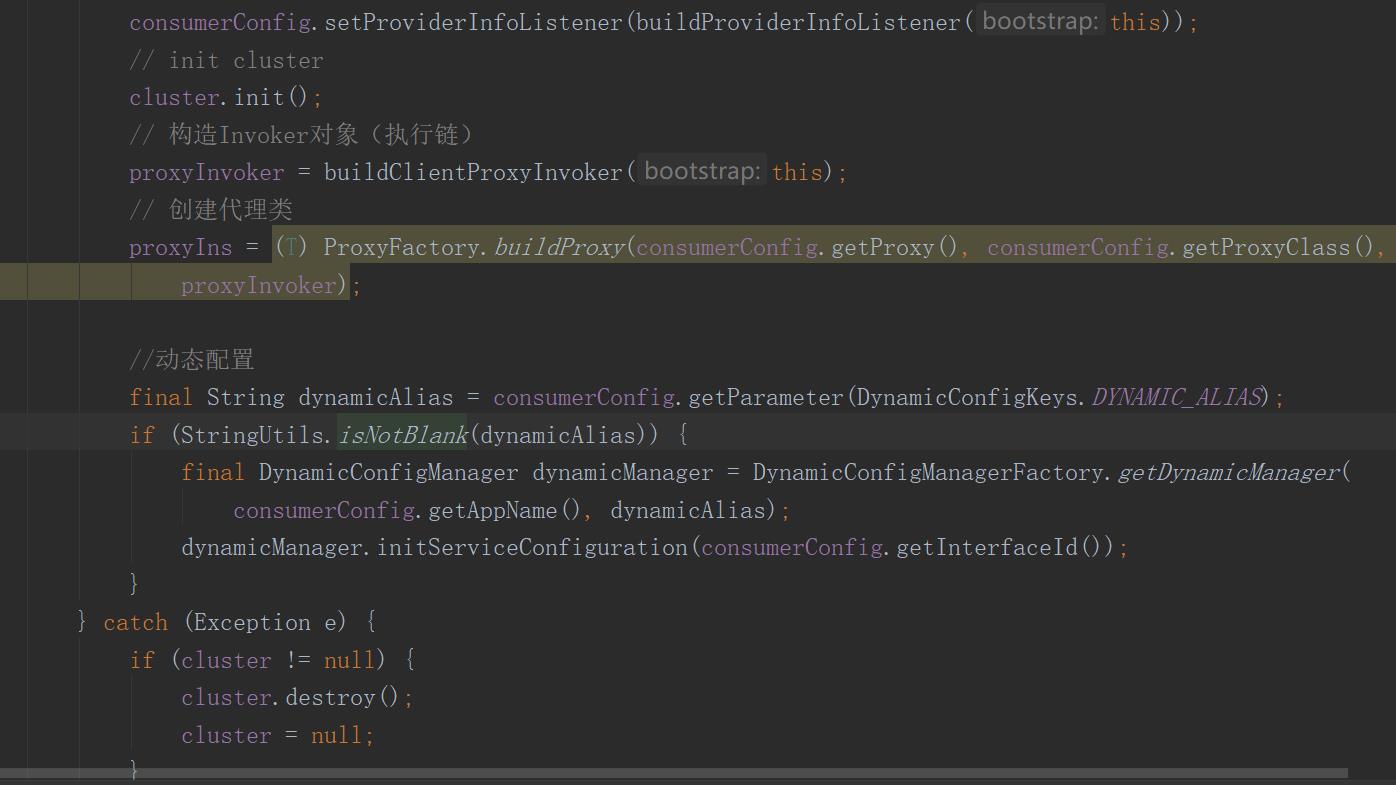Viewport: 1396px width, 785px height.
Task: Click the bootstrap hint inside buildProviderInfoListener call
Action: [x=1040, y=21]
